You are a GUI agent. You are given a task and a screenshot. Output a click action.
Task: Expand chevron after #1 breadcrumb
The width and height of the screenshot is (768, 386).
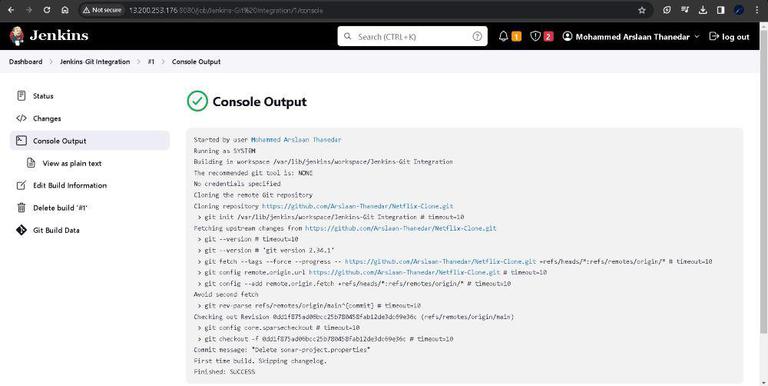click(x=163, y=62)
